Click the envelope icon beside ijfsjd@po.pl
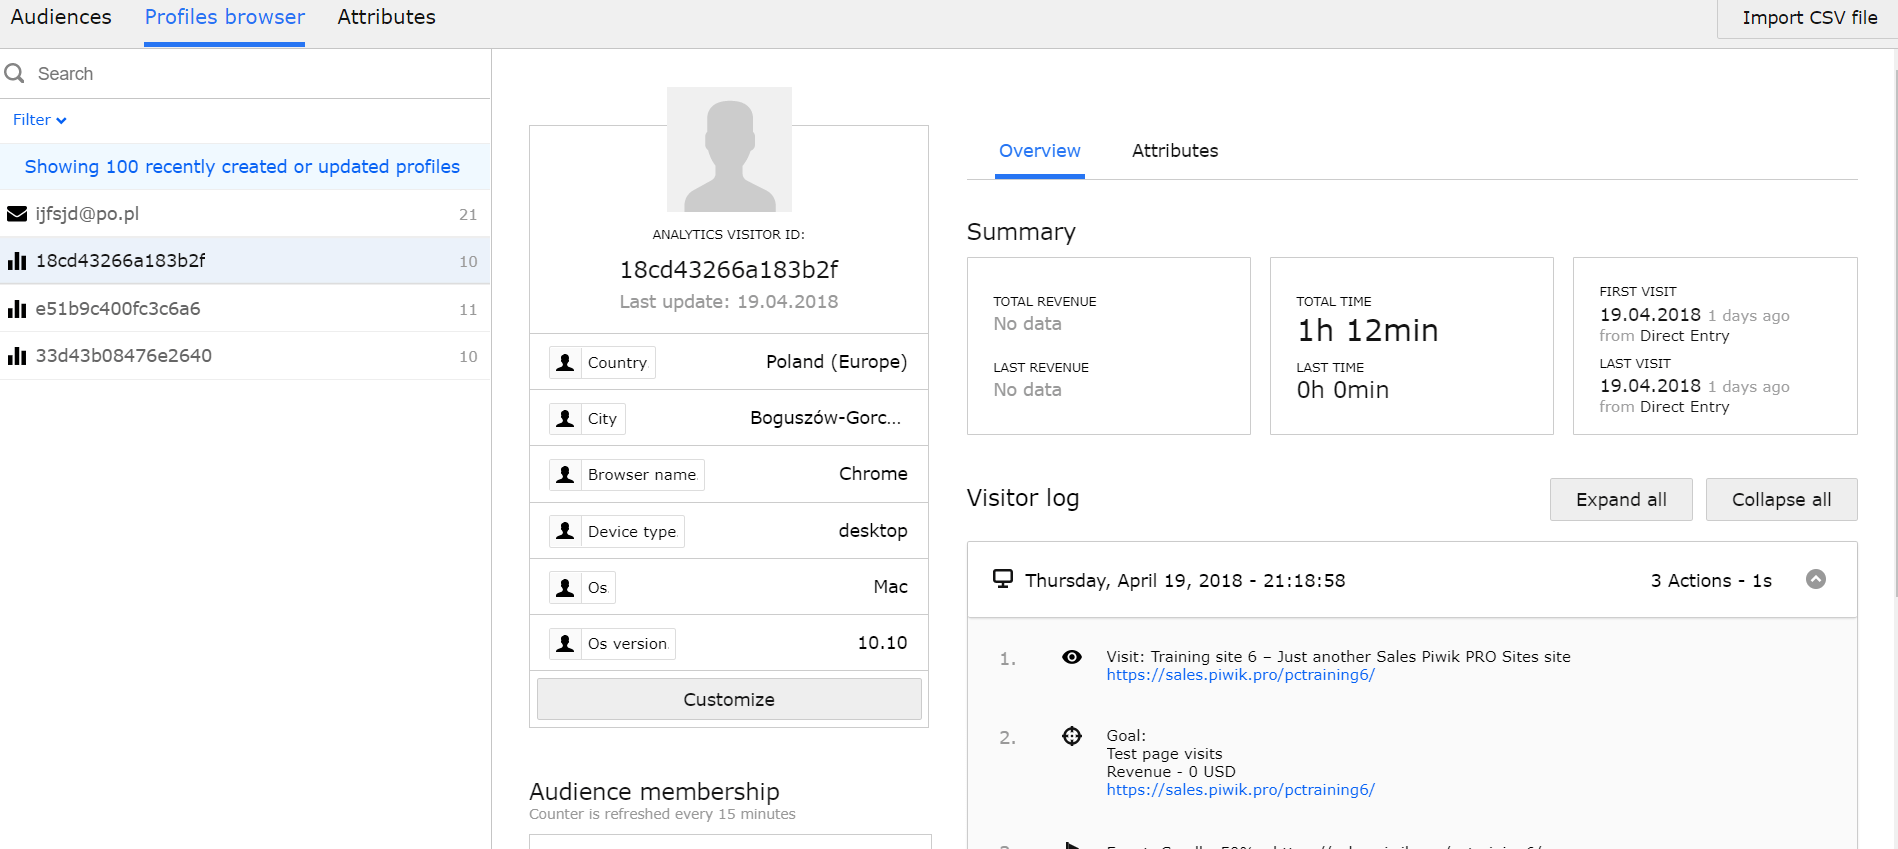This screenshot has width=1898, height=849. (x=17, y=214)
